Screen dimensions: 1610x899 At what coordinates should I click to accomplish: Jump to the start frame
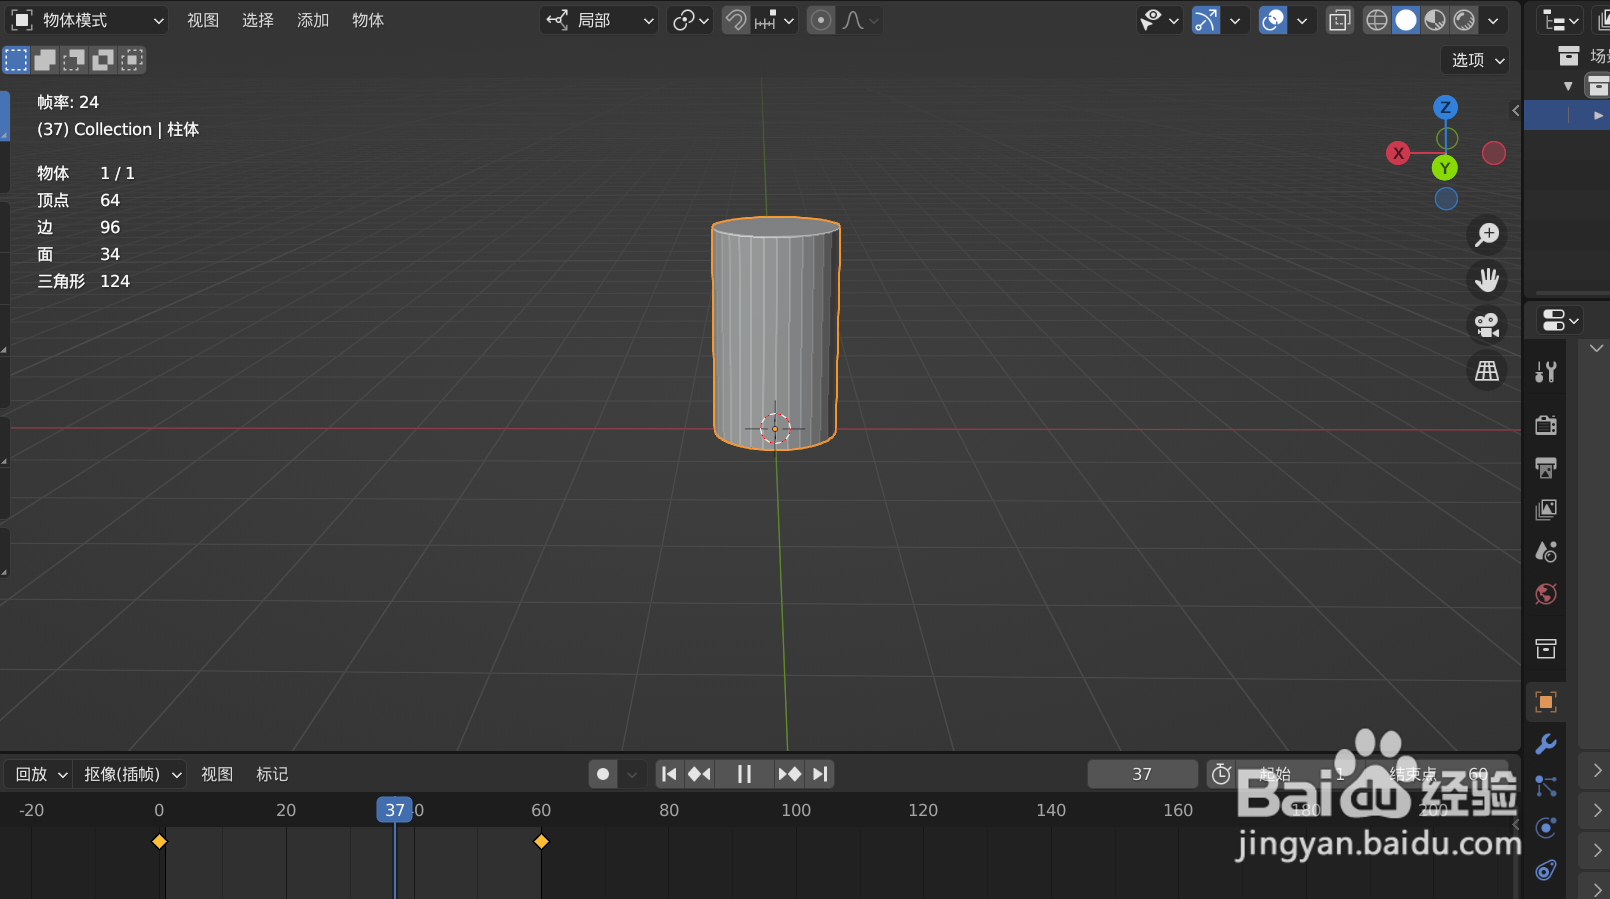click(x=669, y=774)
